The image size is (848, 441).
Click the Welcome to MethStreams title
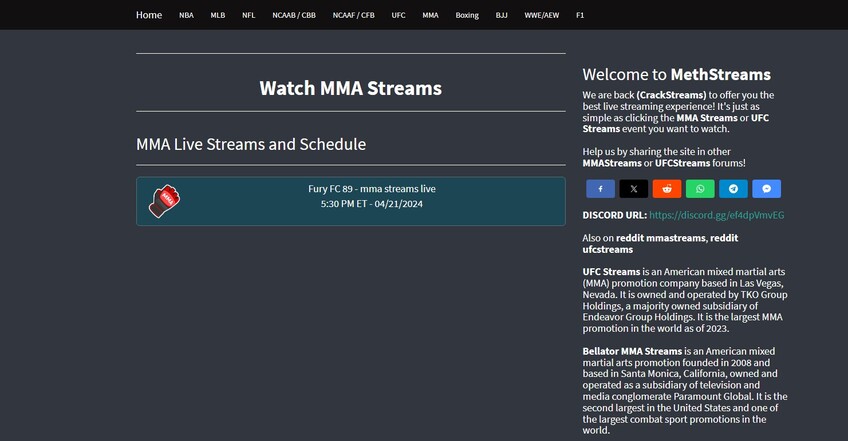[677, 75]
